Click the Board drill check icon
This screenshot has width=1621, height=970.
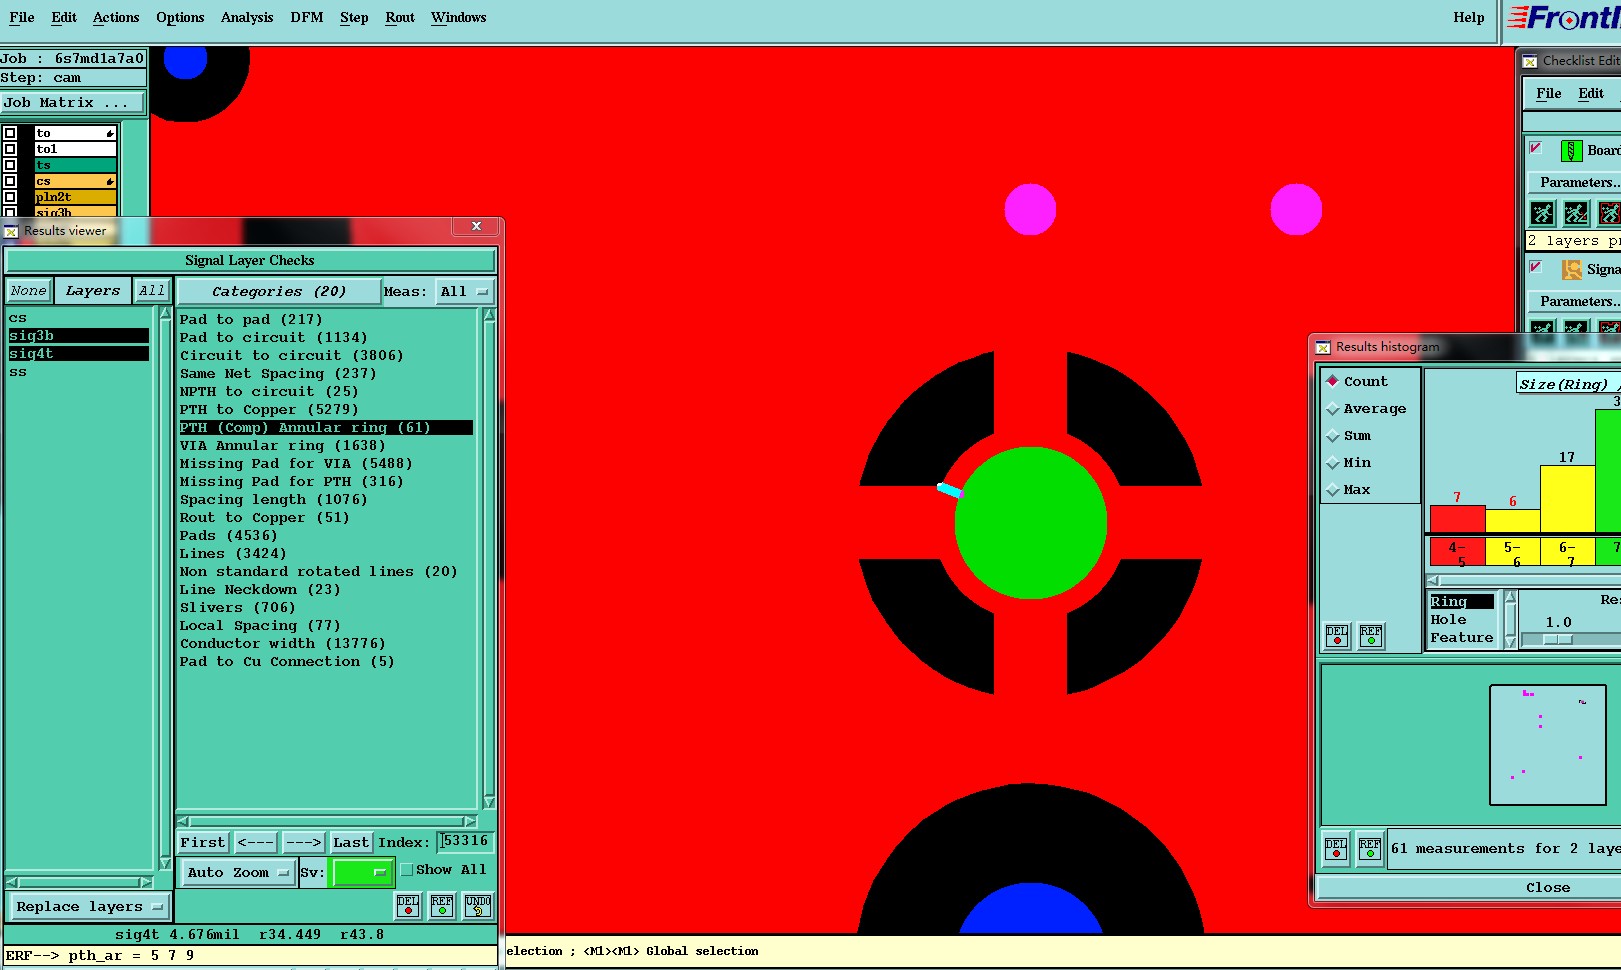[x=1572, y=151]
